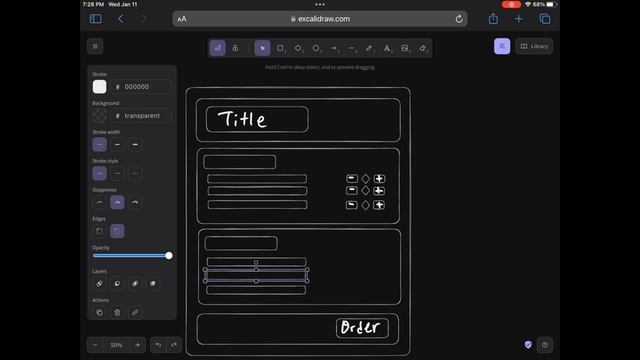This screenshot has width=640, height=360.
Task: Toggle pen mode in the toolbar
Action: point(218,48)
